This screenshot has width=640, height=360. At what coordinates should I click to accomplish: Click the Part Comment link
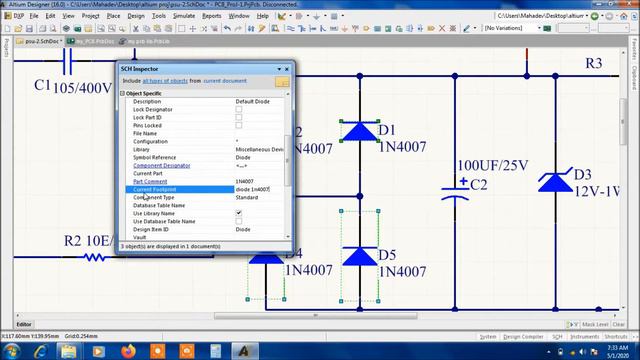(x=150, y=181)
